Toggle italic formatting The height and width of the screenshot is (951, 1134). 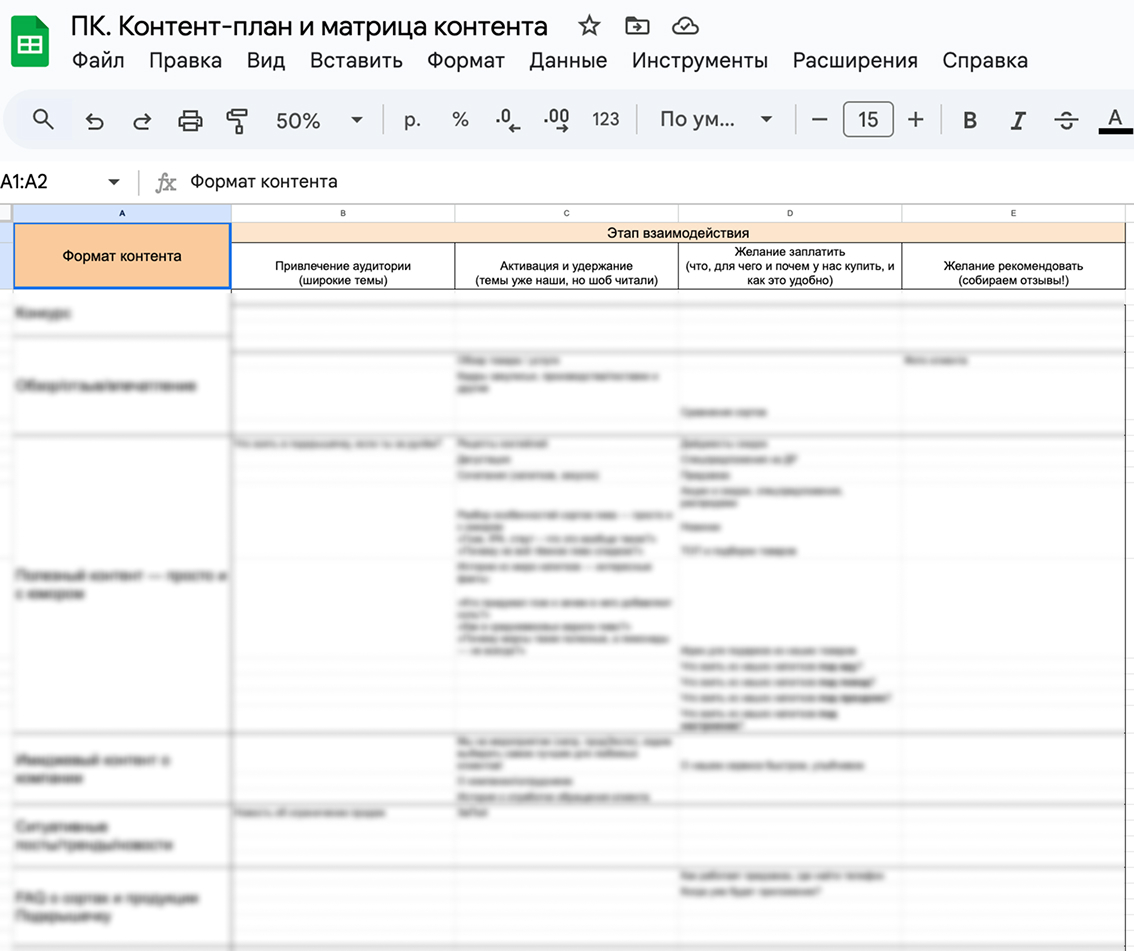1018,120
